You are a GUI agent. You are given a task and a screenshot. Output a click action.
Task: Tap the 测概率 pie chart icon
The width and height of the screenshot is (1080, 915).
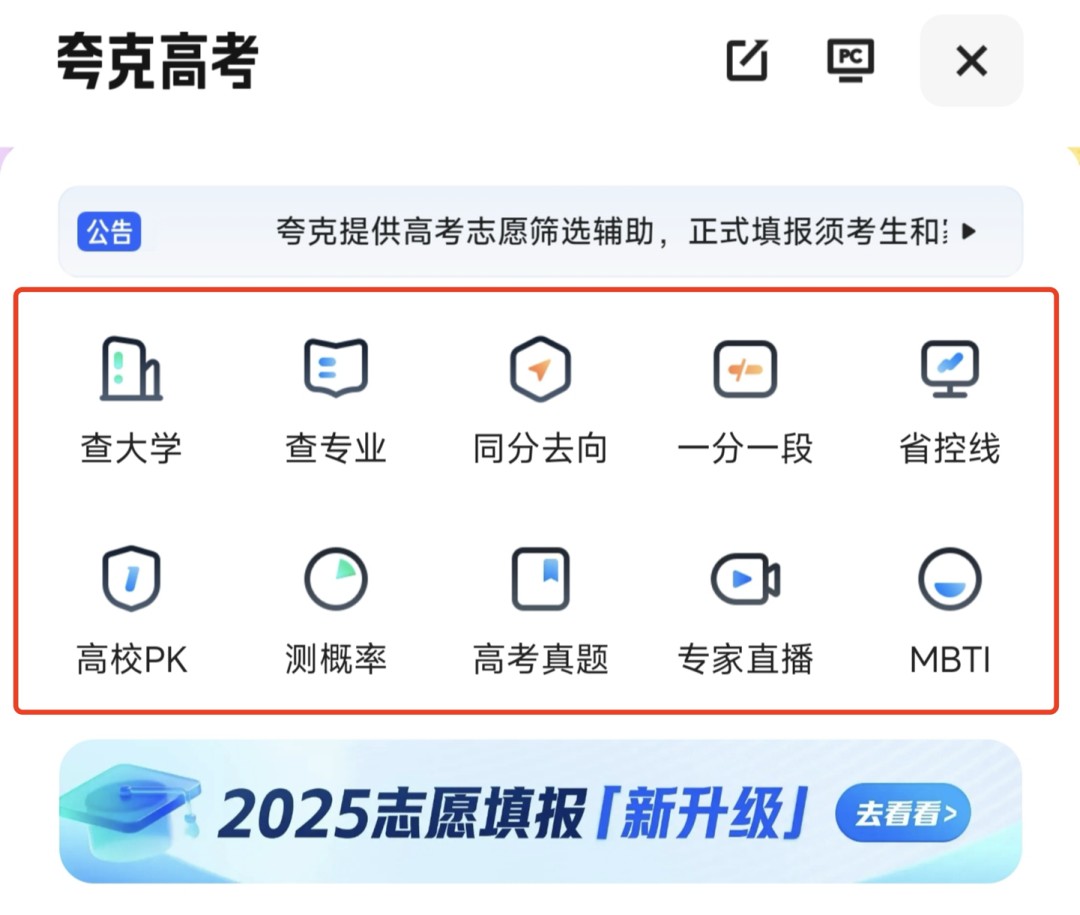point(335,579)
